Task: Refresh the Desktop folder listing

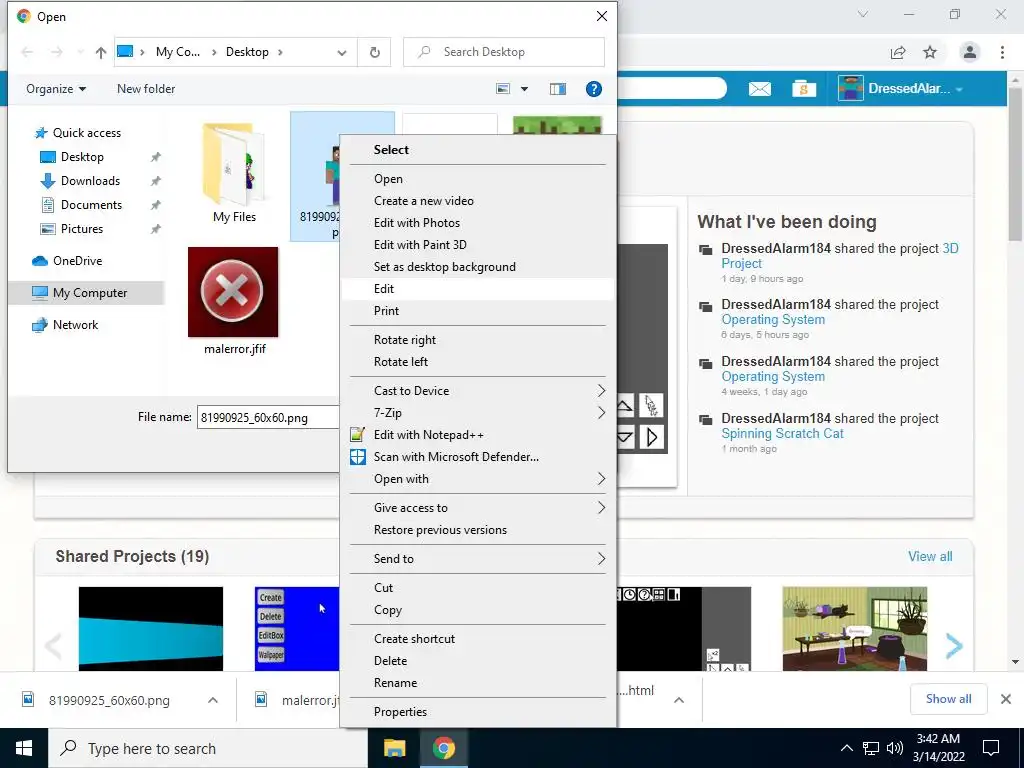Action: 374,52
